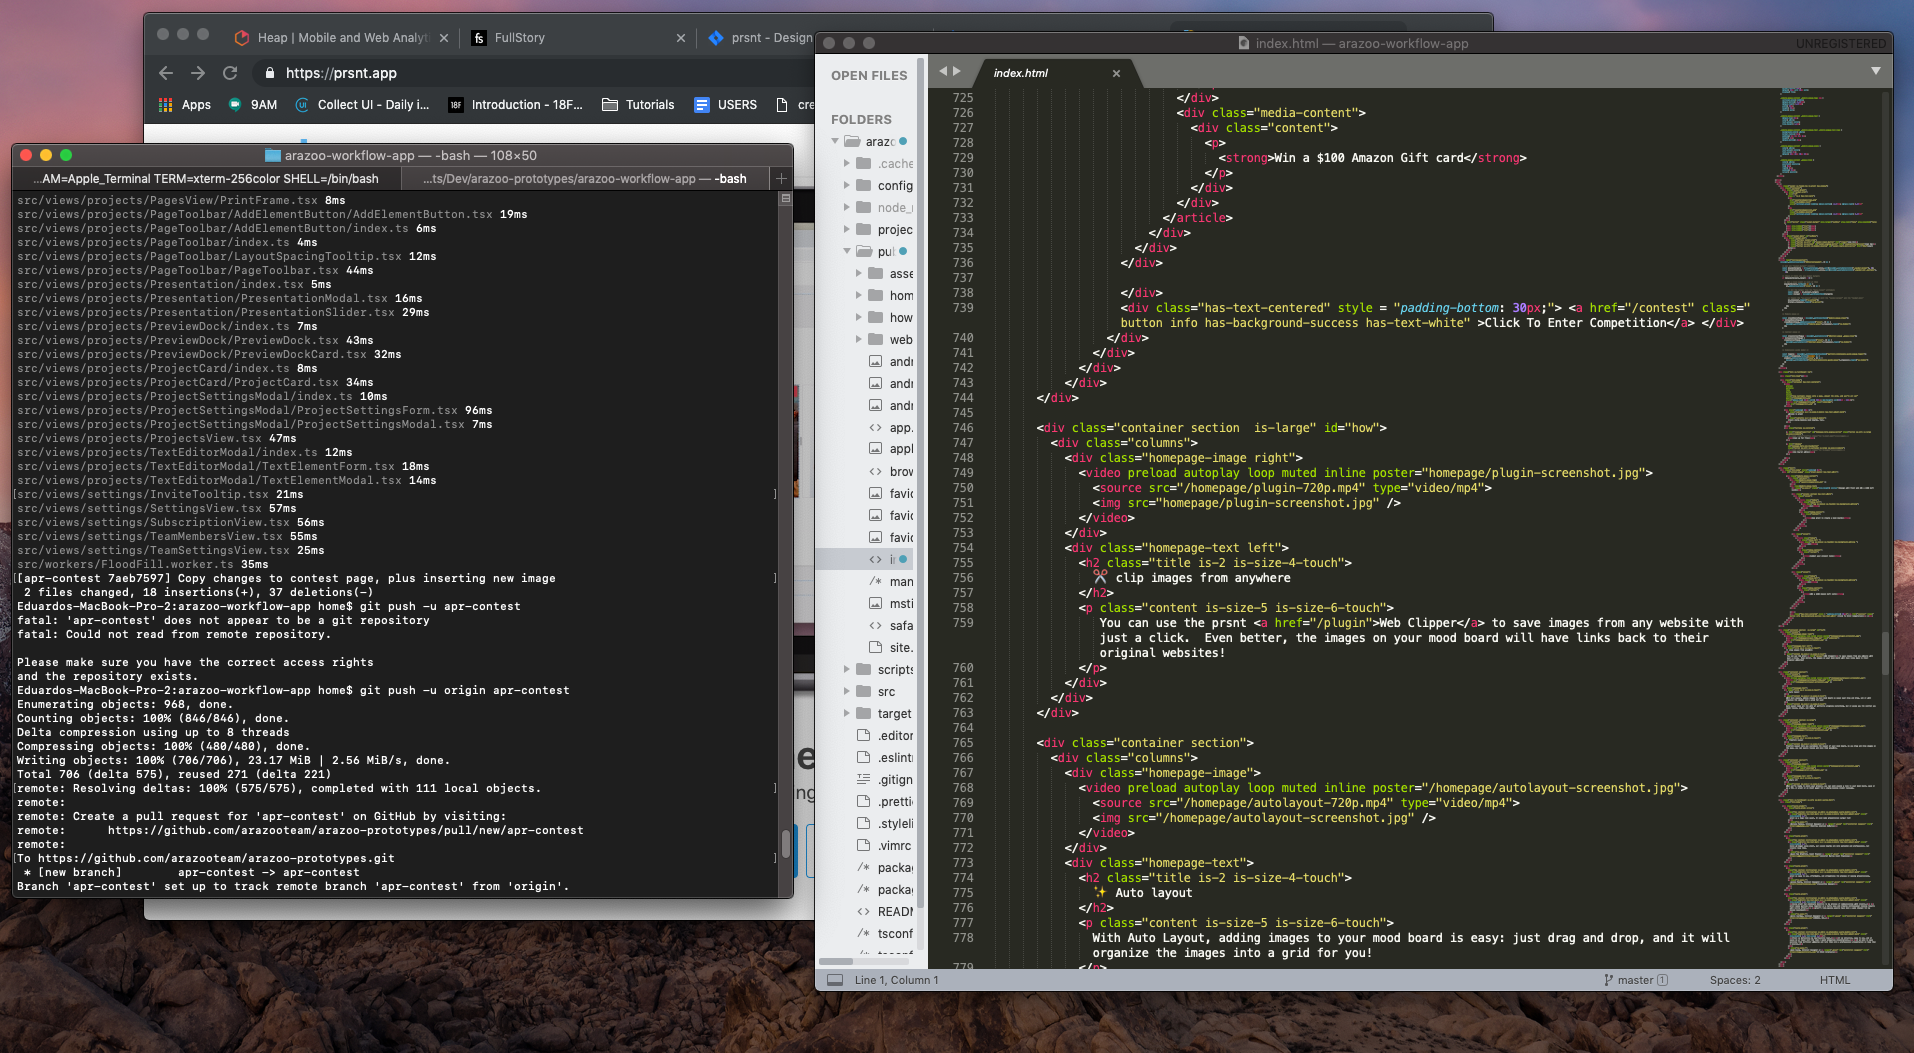Click the master git branch indicator
This screenshot has width=1914, height=1053.
pyautogui.click(x=1636, y=980)
